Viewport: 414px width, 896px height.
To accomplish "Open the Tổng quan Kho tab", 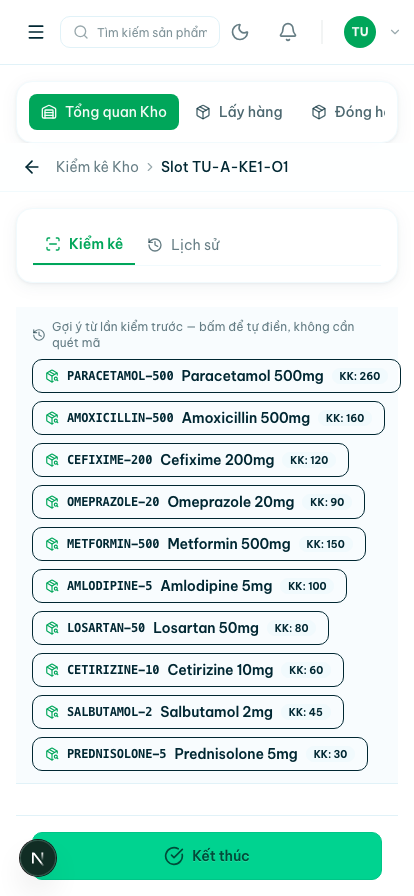I will tap(104, 112).
